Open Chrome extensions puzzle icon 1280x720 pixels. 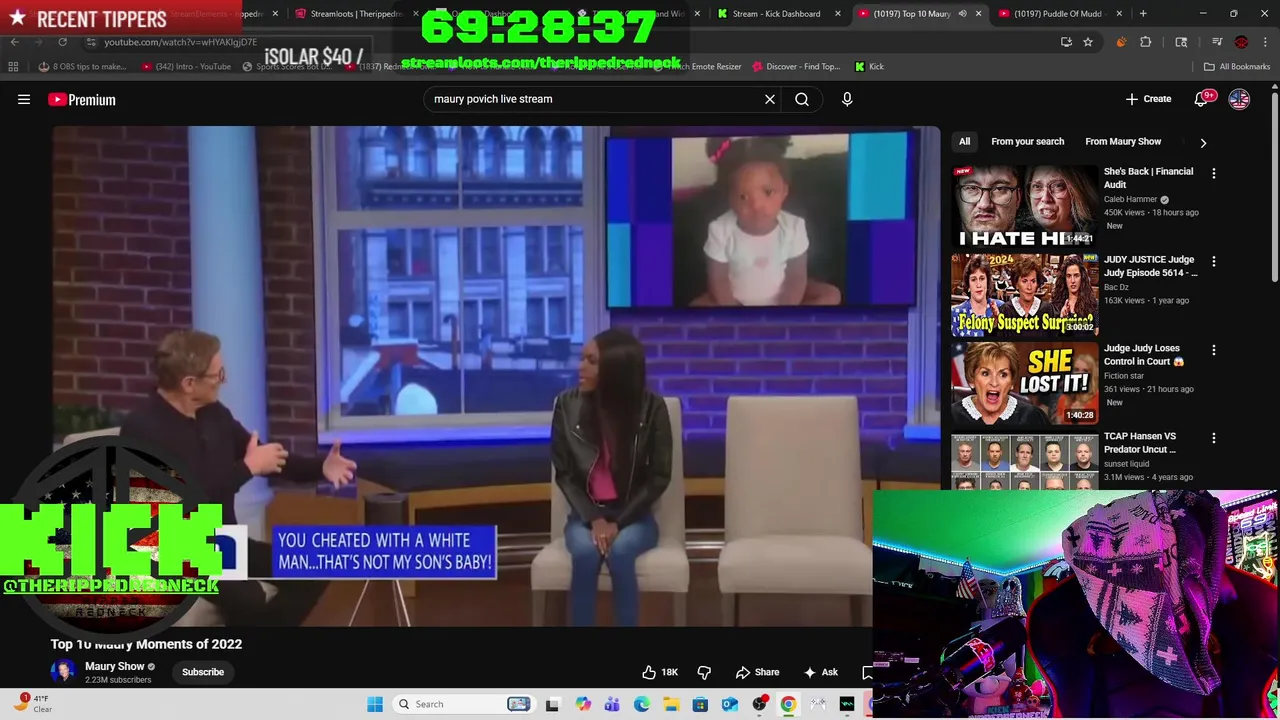click(x=1146, y=42)
